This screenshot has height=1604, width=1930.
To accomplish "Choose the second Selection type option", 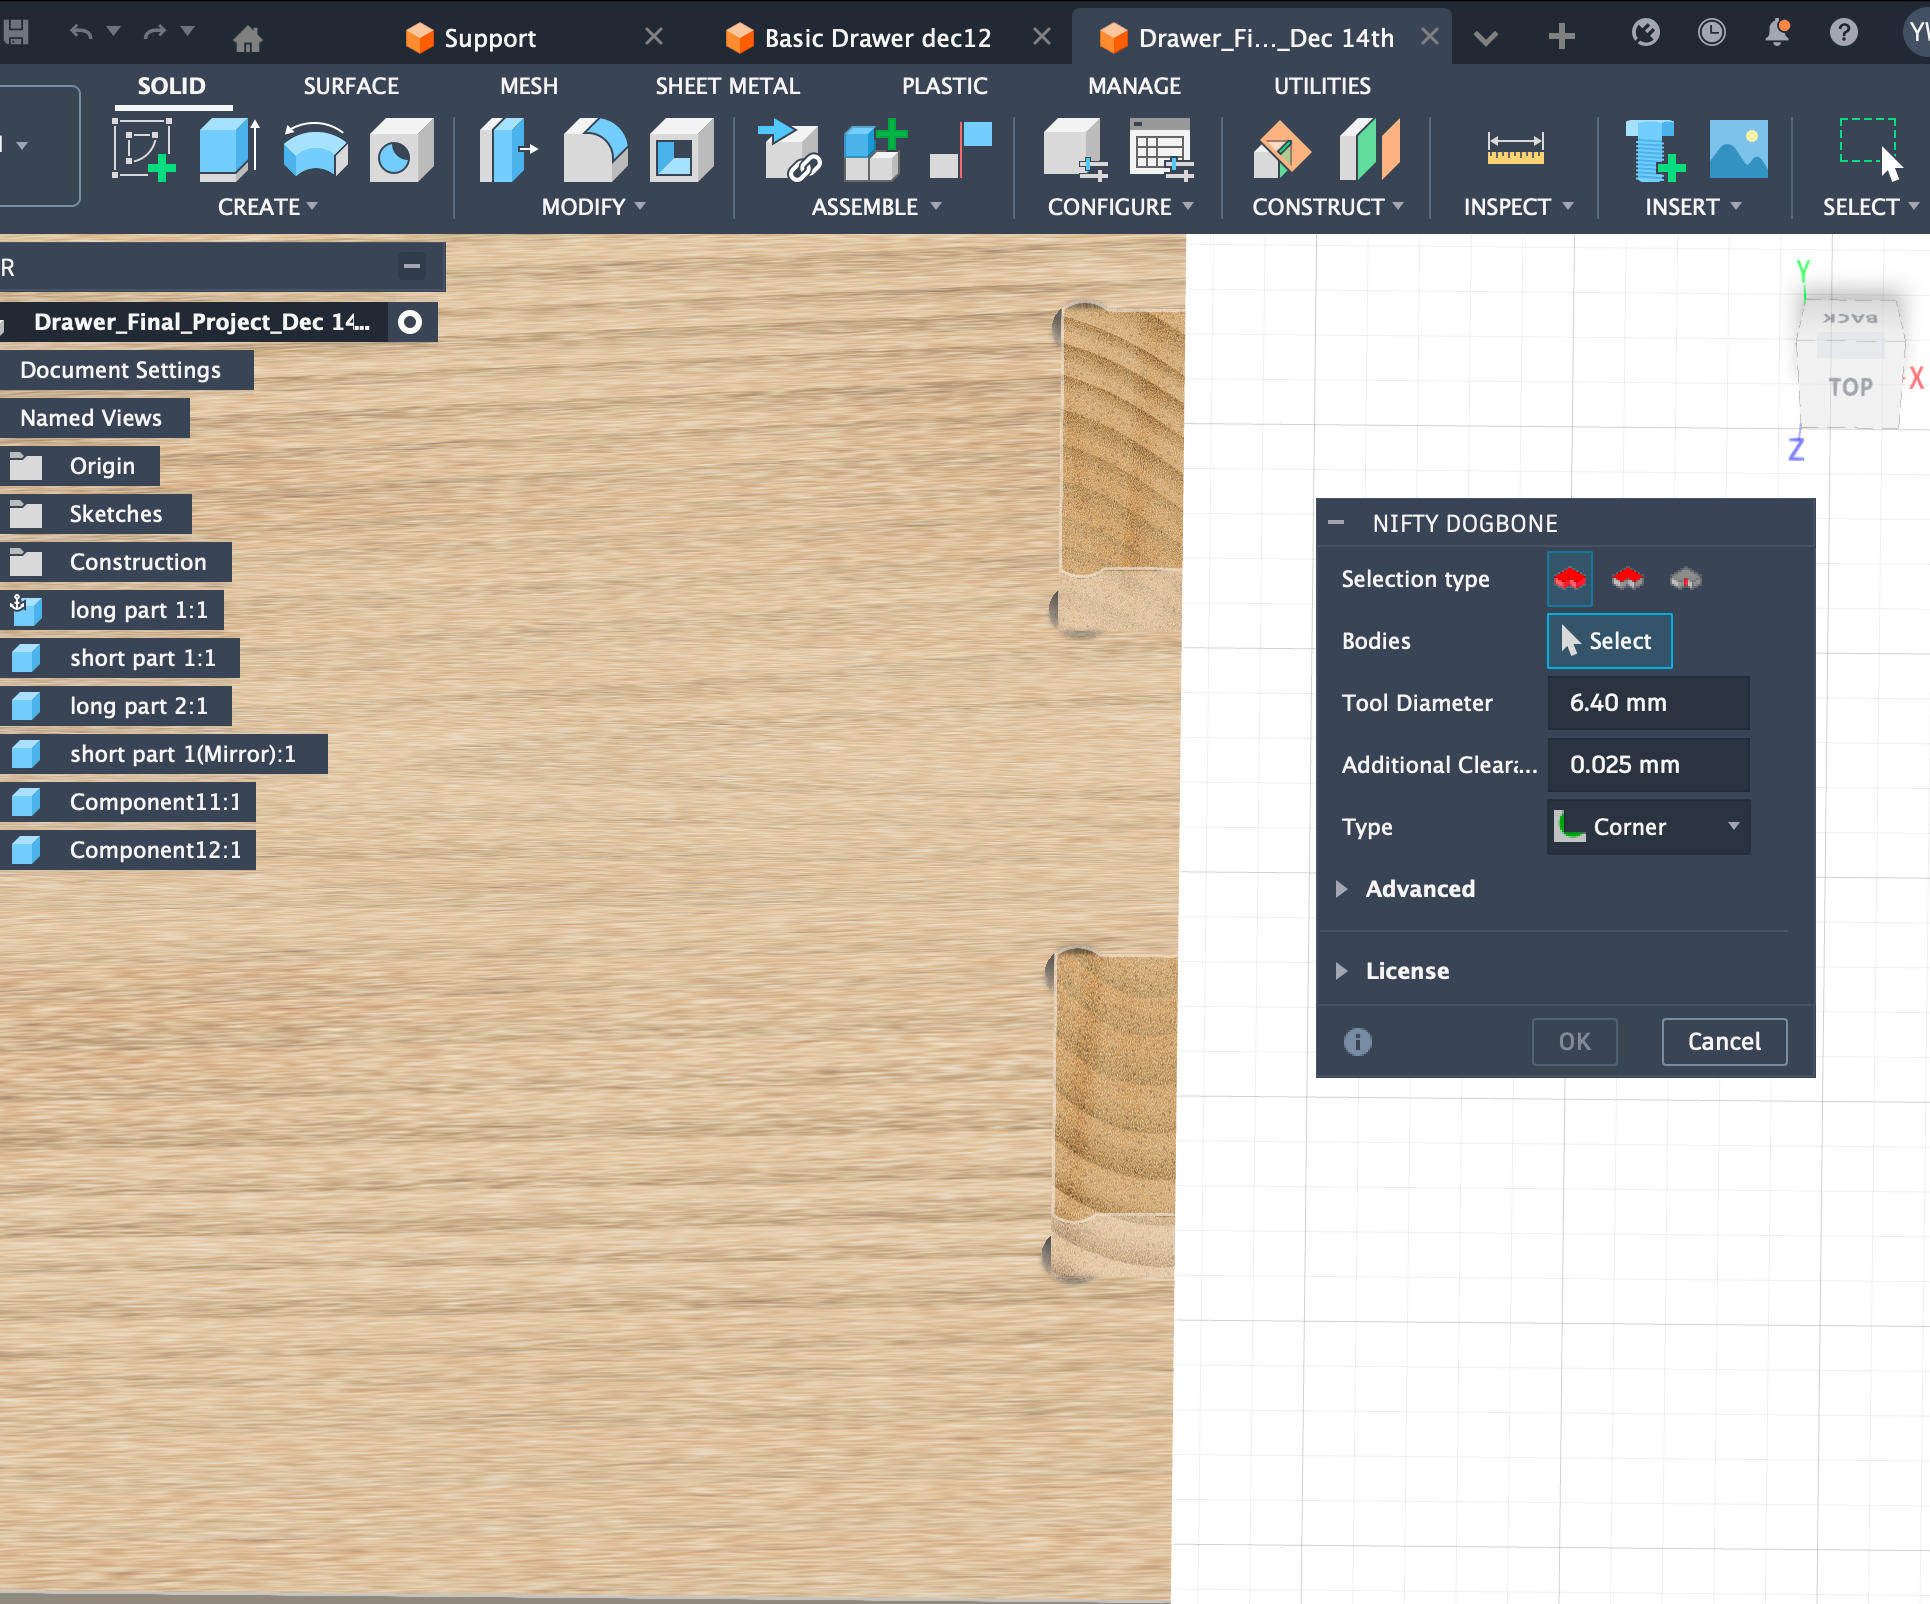I will click(x=1627, y=579).
